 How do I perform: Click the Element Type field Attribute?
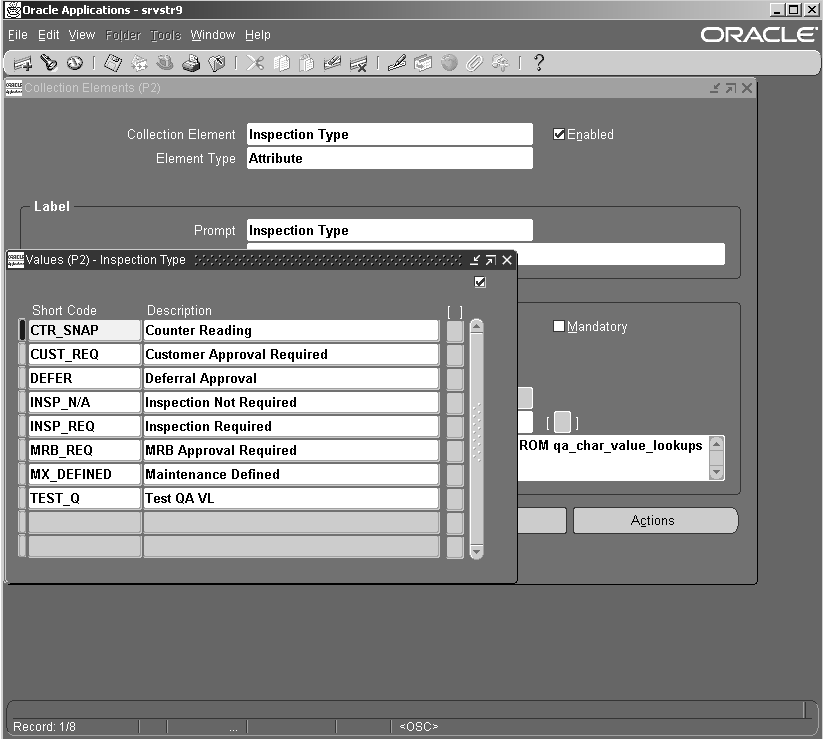point(390,159)
